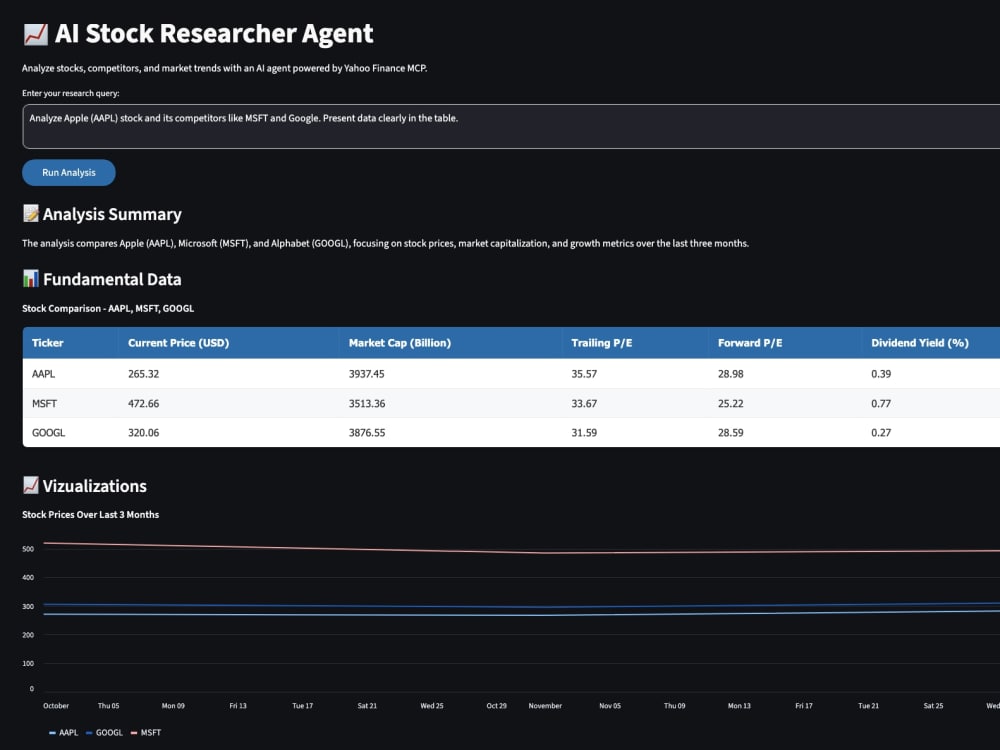Click the chart icon beside Vizualizations heading
1000x750 pixels.
[x=31, y=485]
